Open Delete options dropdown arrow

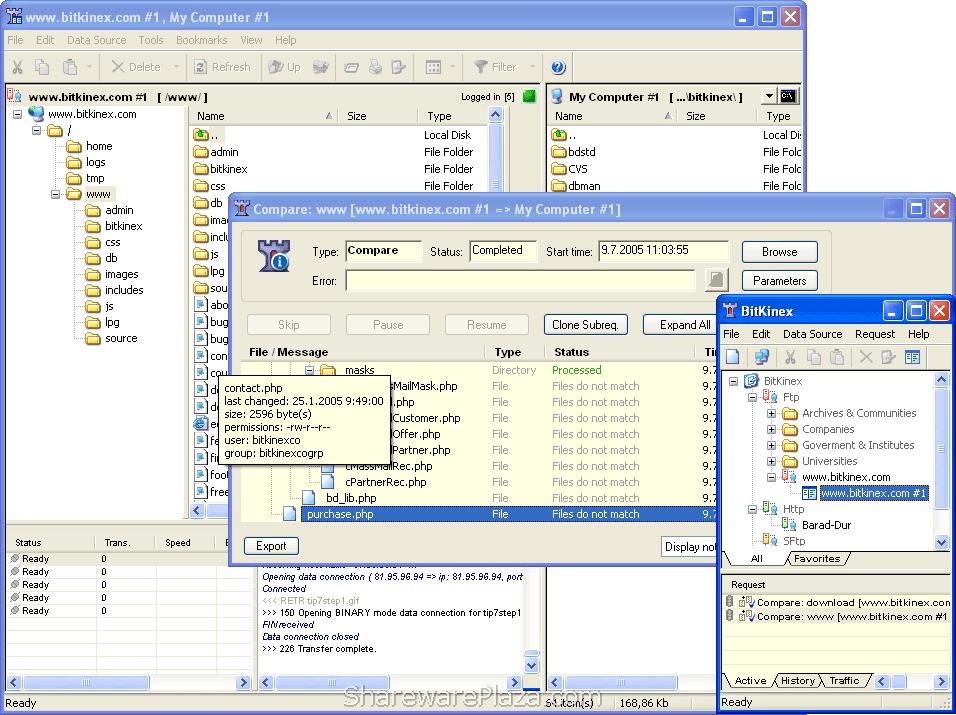click(176, 67)
